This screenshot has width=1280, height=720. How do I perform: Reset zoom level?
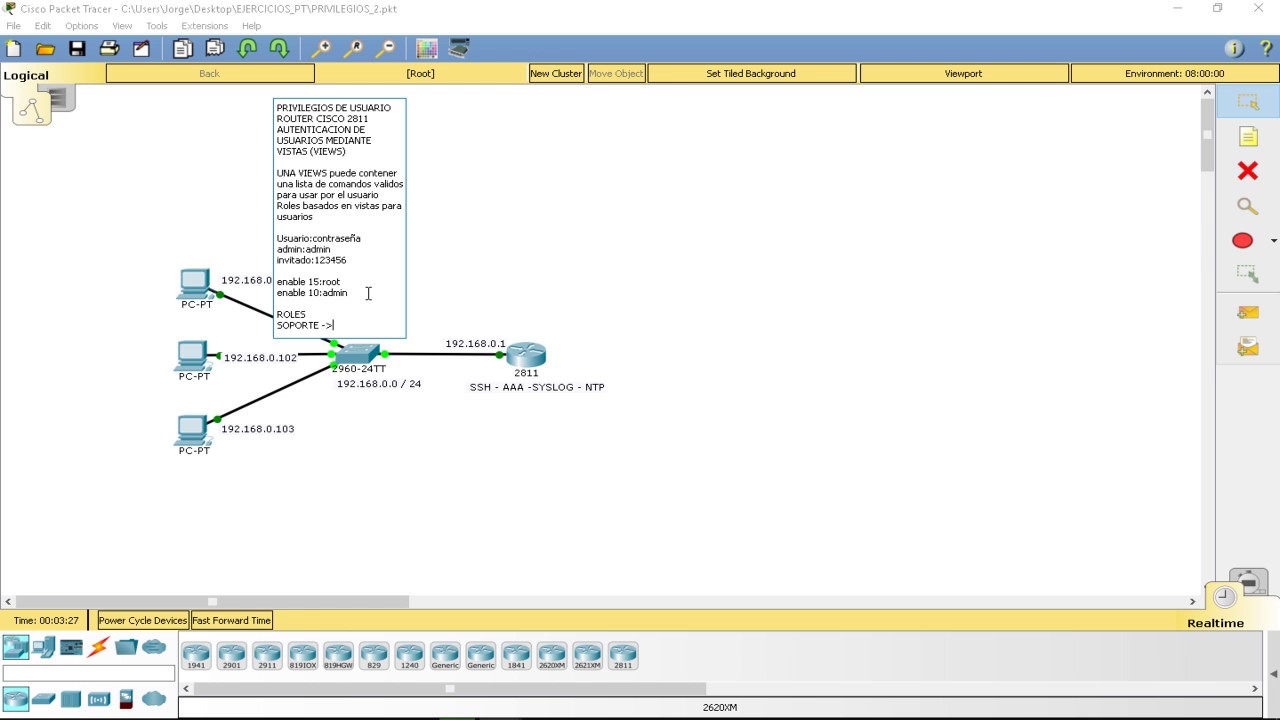(353, 48)
